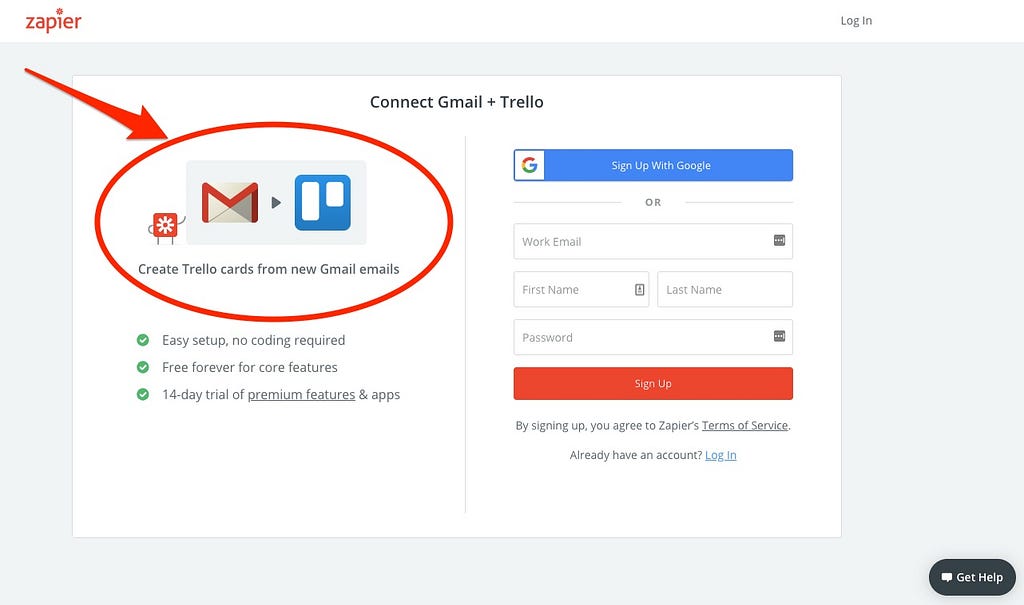The height and width of the screenshot is (605, 1024).
Task: Open the Terms of Service link
Action: [745, 425]
